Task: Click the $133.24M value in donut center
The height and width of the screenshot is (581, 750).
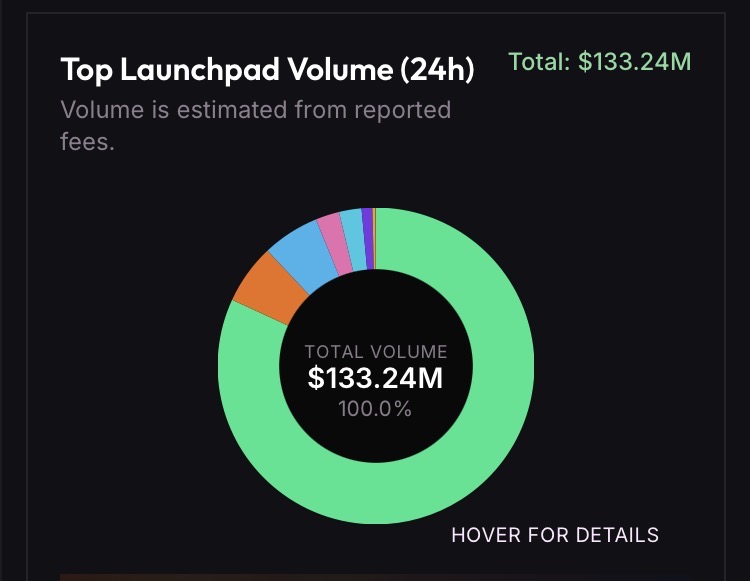Action: coord(375,378)
